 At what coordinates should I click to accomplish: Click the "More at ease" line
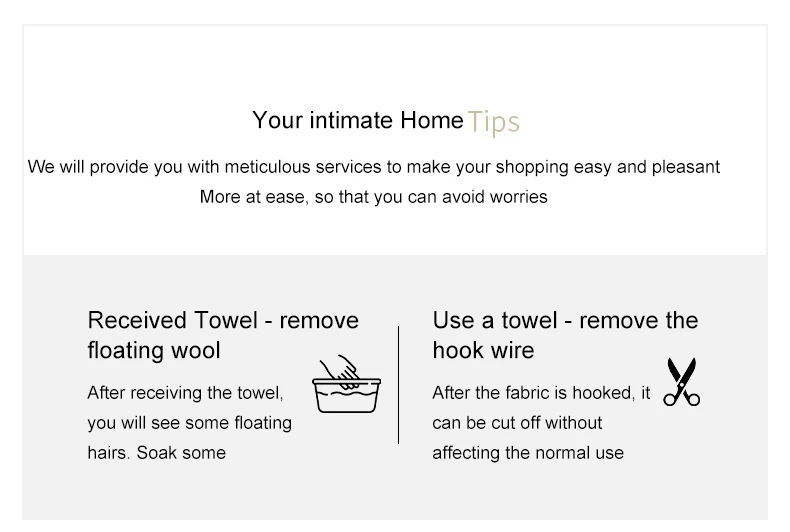click(x=373, y=197)
